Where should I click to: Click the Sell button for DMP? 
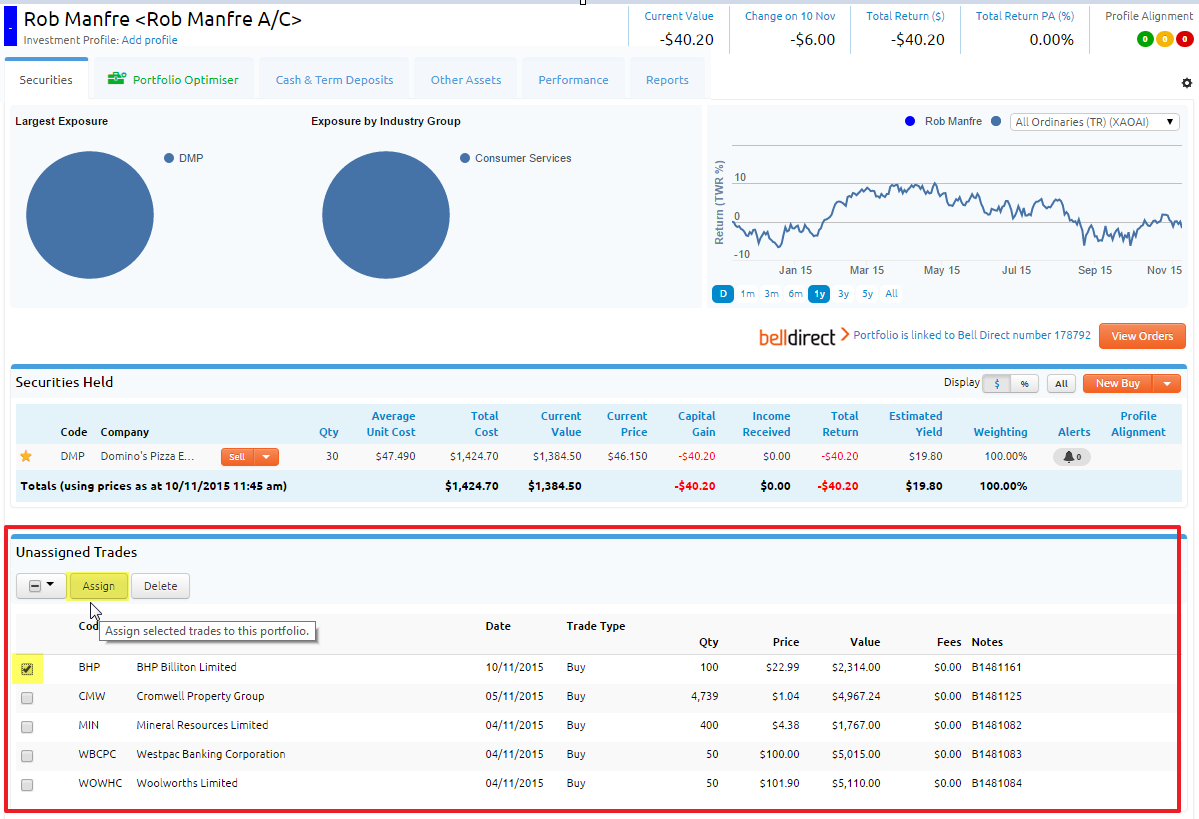coord(237,457)
